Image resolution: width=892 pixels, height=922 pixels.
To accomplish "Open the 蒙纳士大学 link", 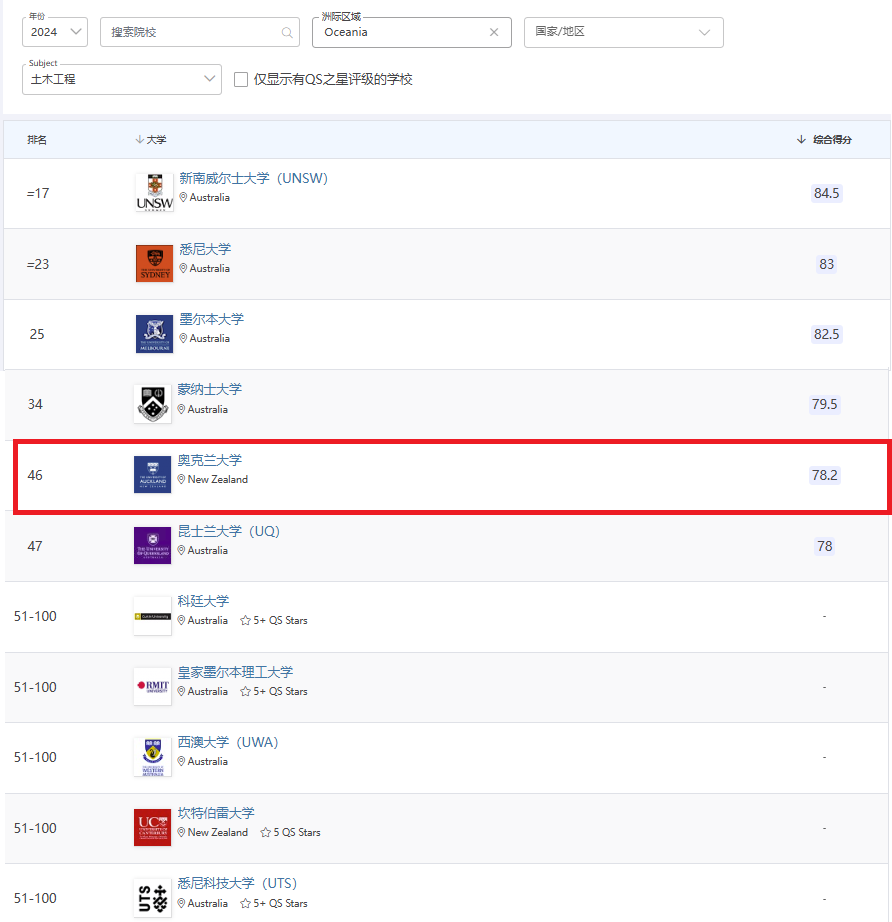I will pos(210,389).
